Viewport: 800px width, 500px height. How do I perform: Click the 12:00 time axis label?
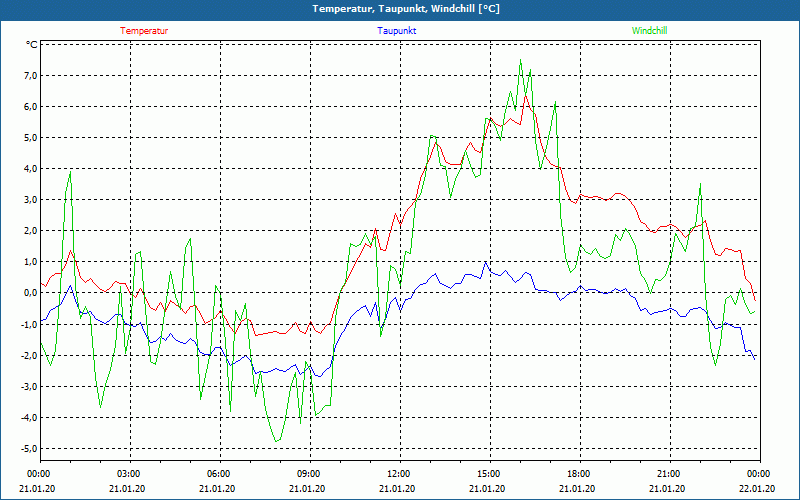point(398,474)
